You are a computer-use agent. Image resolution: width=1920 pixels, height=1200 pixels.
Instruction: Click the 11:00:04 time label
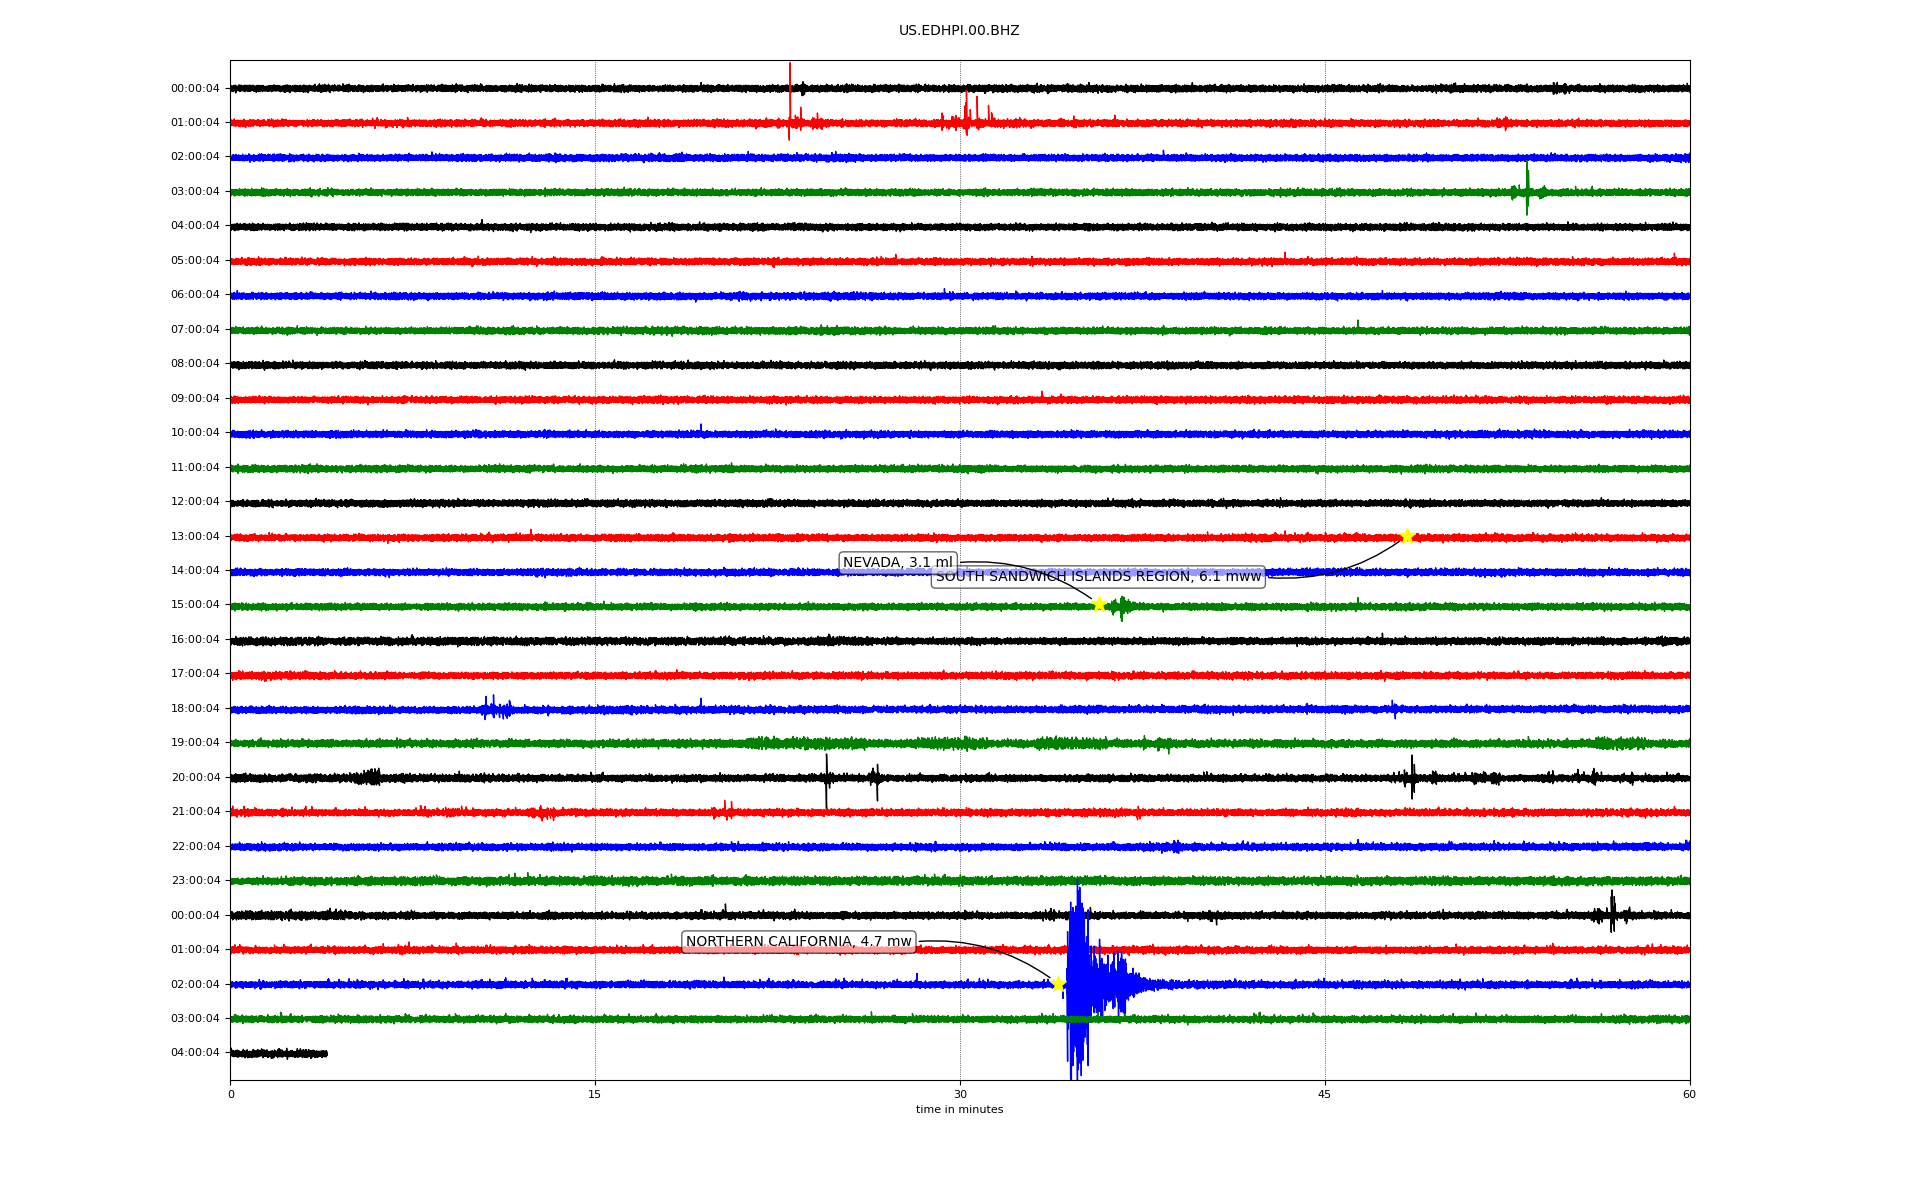(195, 468)
